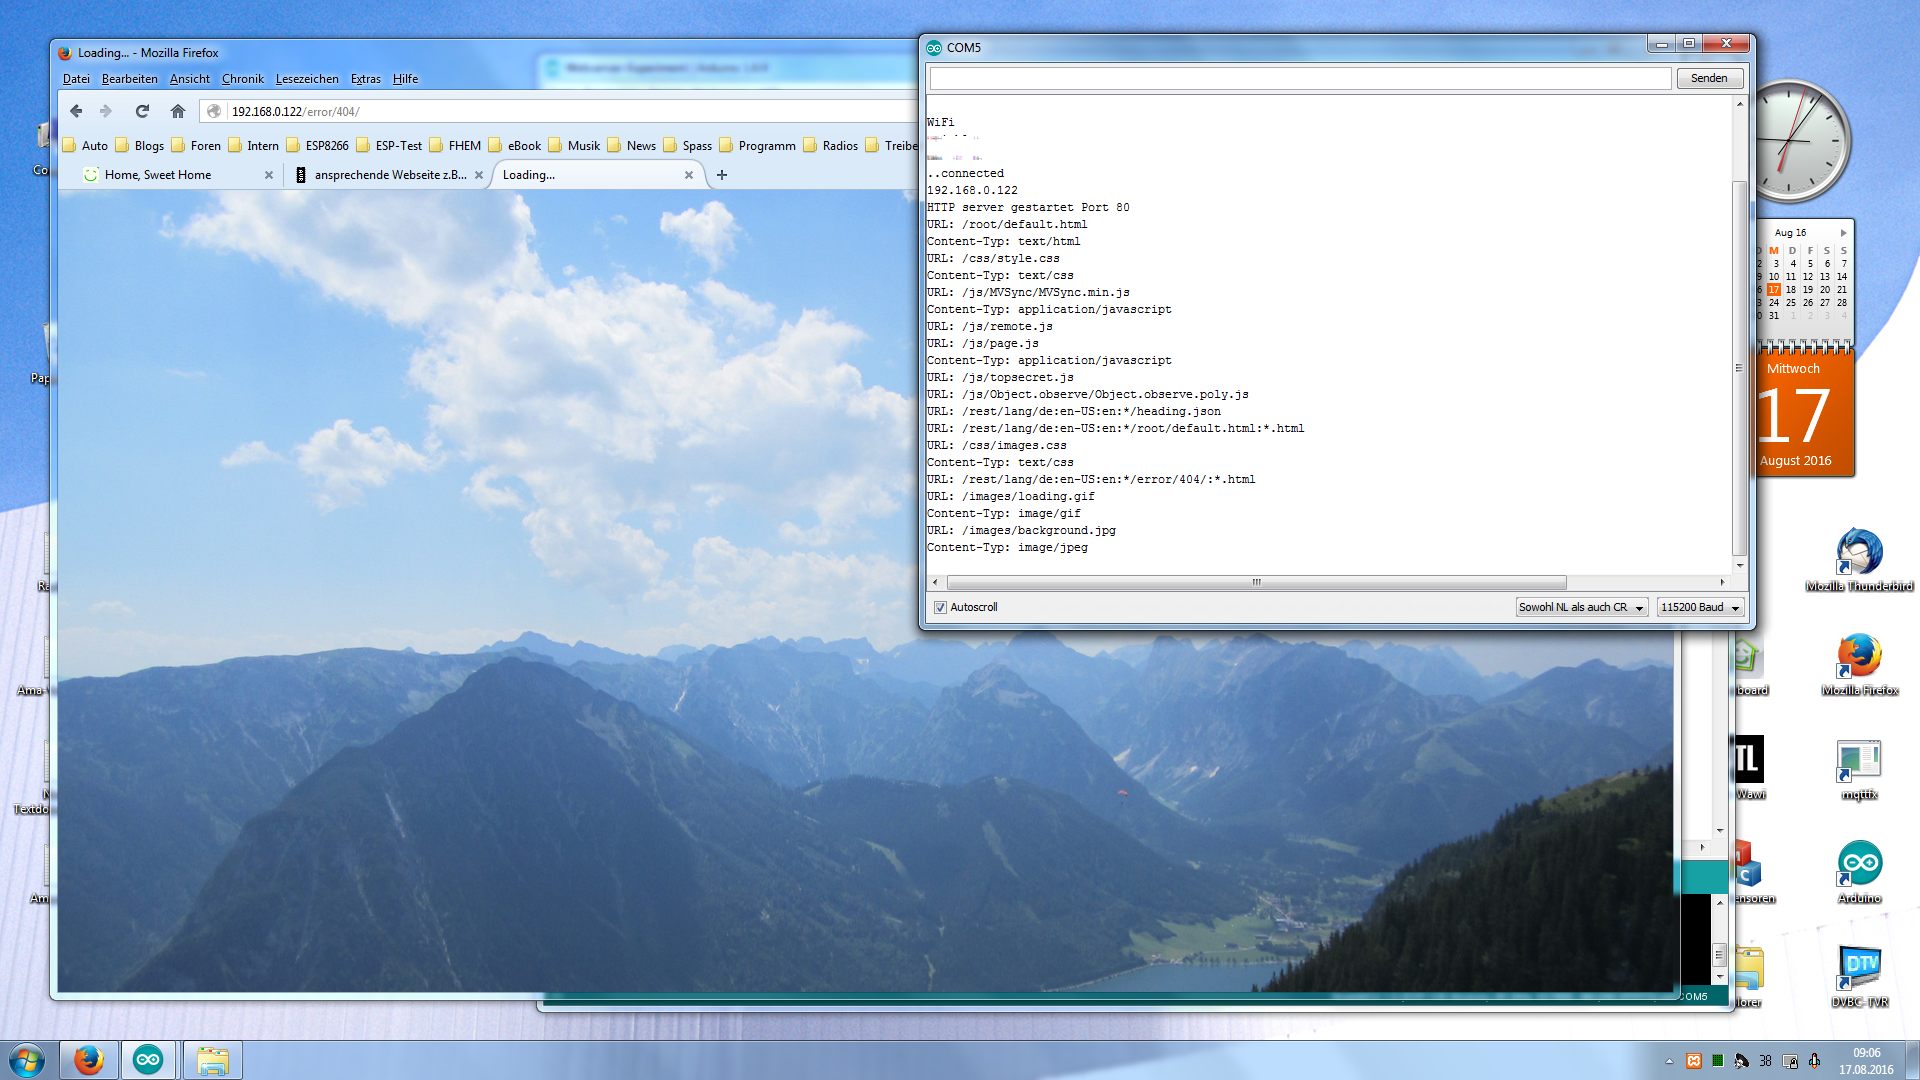Open the Musik bookmarks folder
The image size is (1920, 1080).
coord(574,145)
